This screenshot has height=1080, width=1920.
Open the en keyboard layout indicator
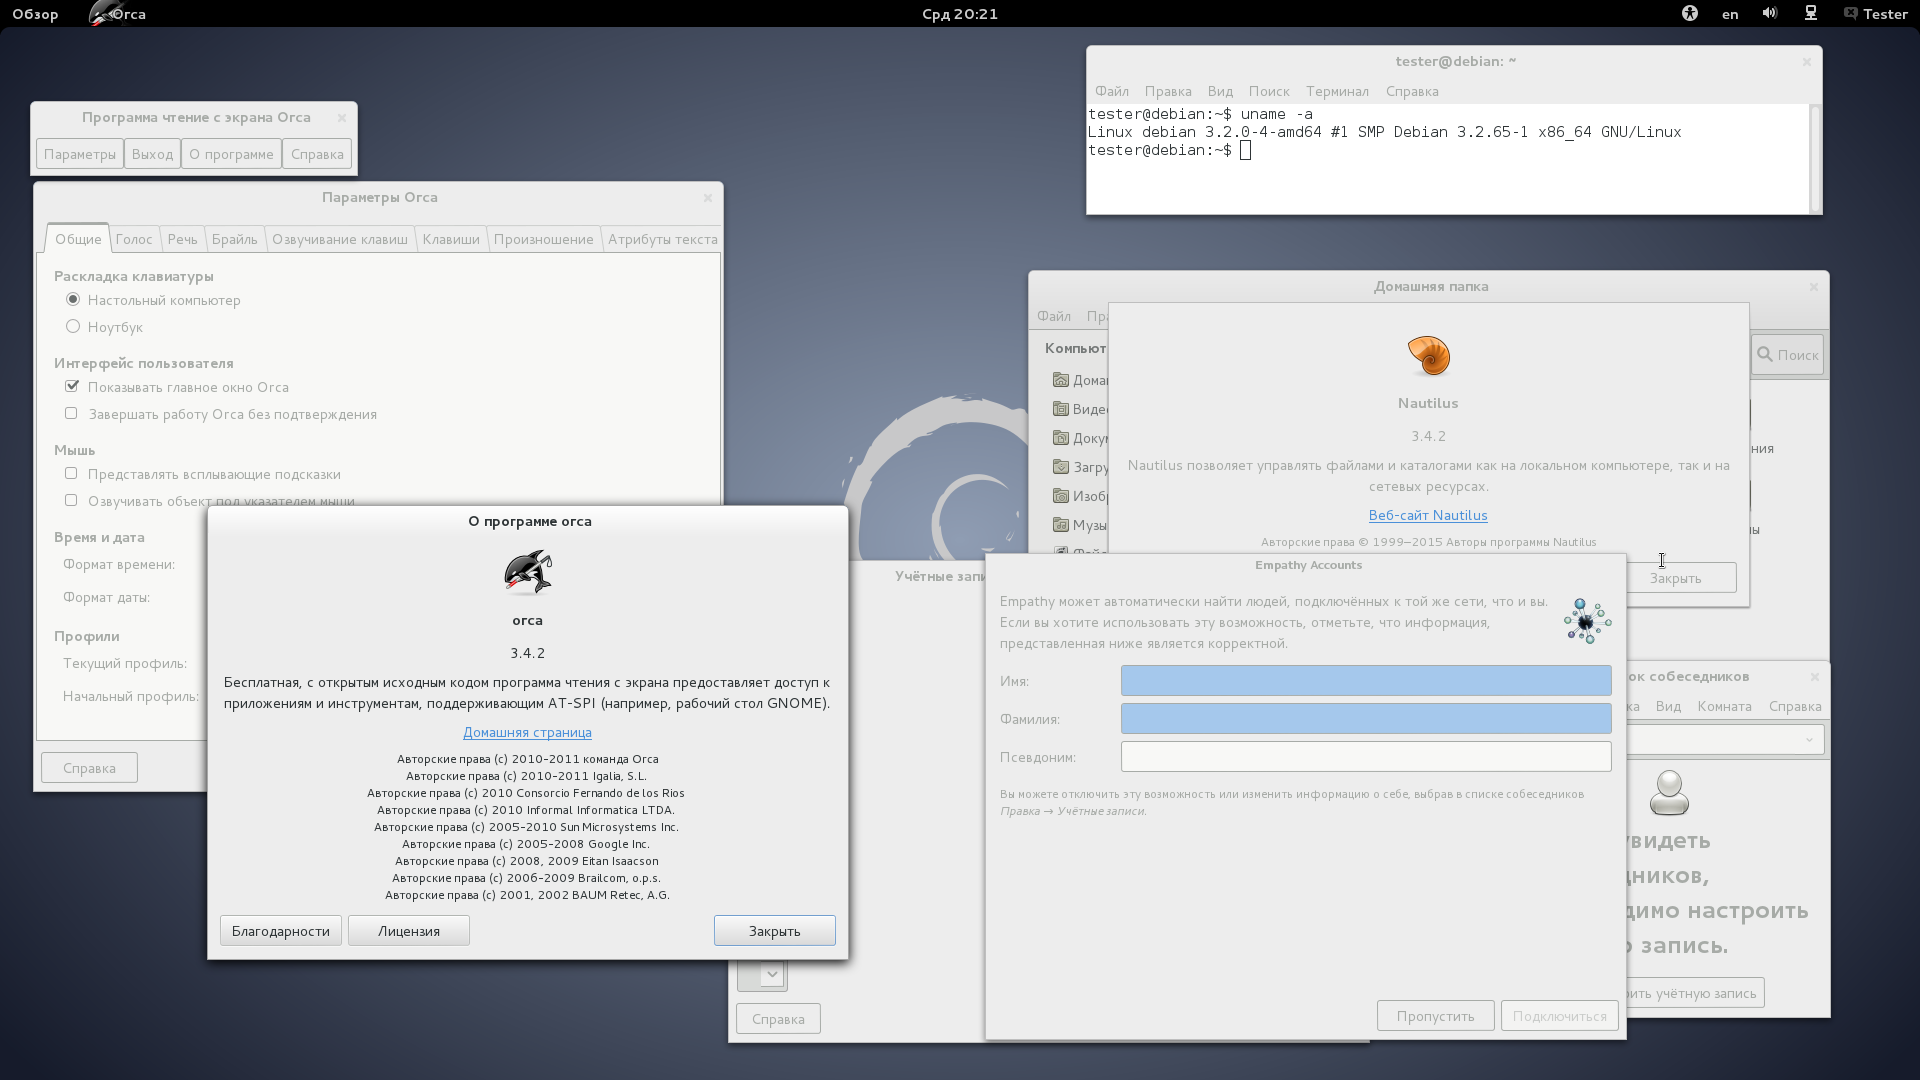pos(1730,14)
